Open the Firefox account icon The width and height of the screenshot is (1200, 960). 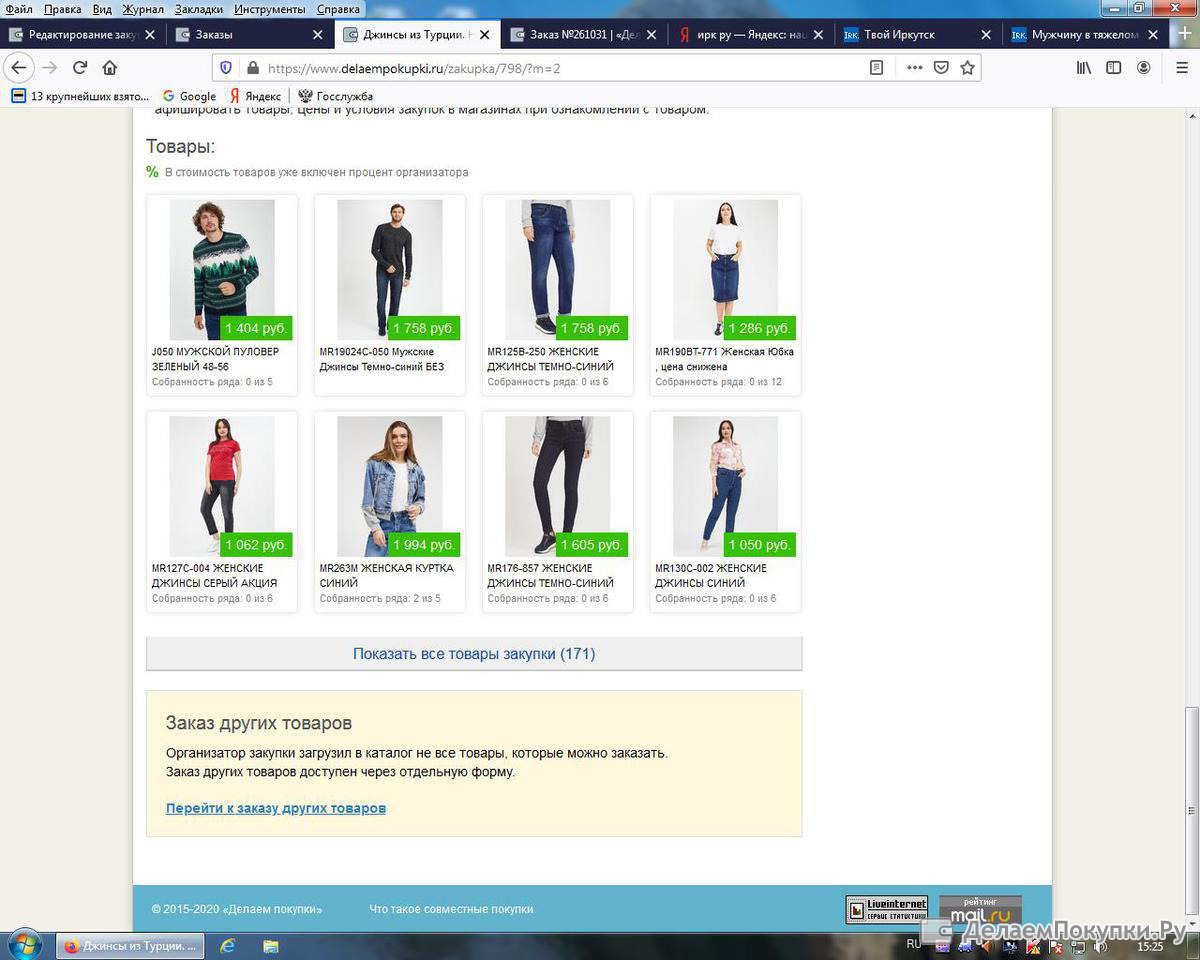[1143, 68]
